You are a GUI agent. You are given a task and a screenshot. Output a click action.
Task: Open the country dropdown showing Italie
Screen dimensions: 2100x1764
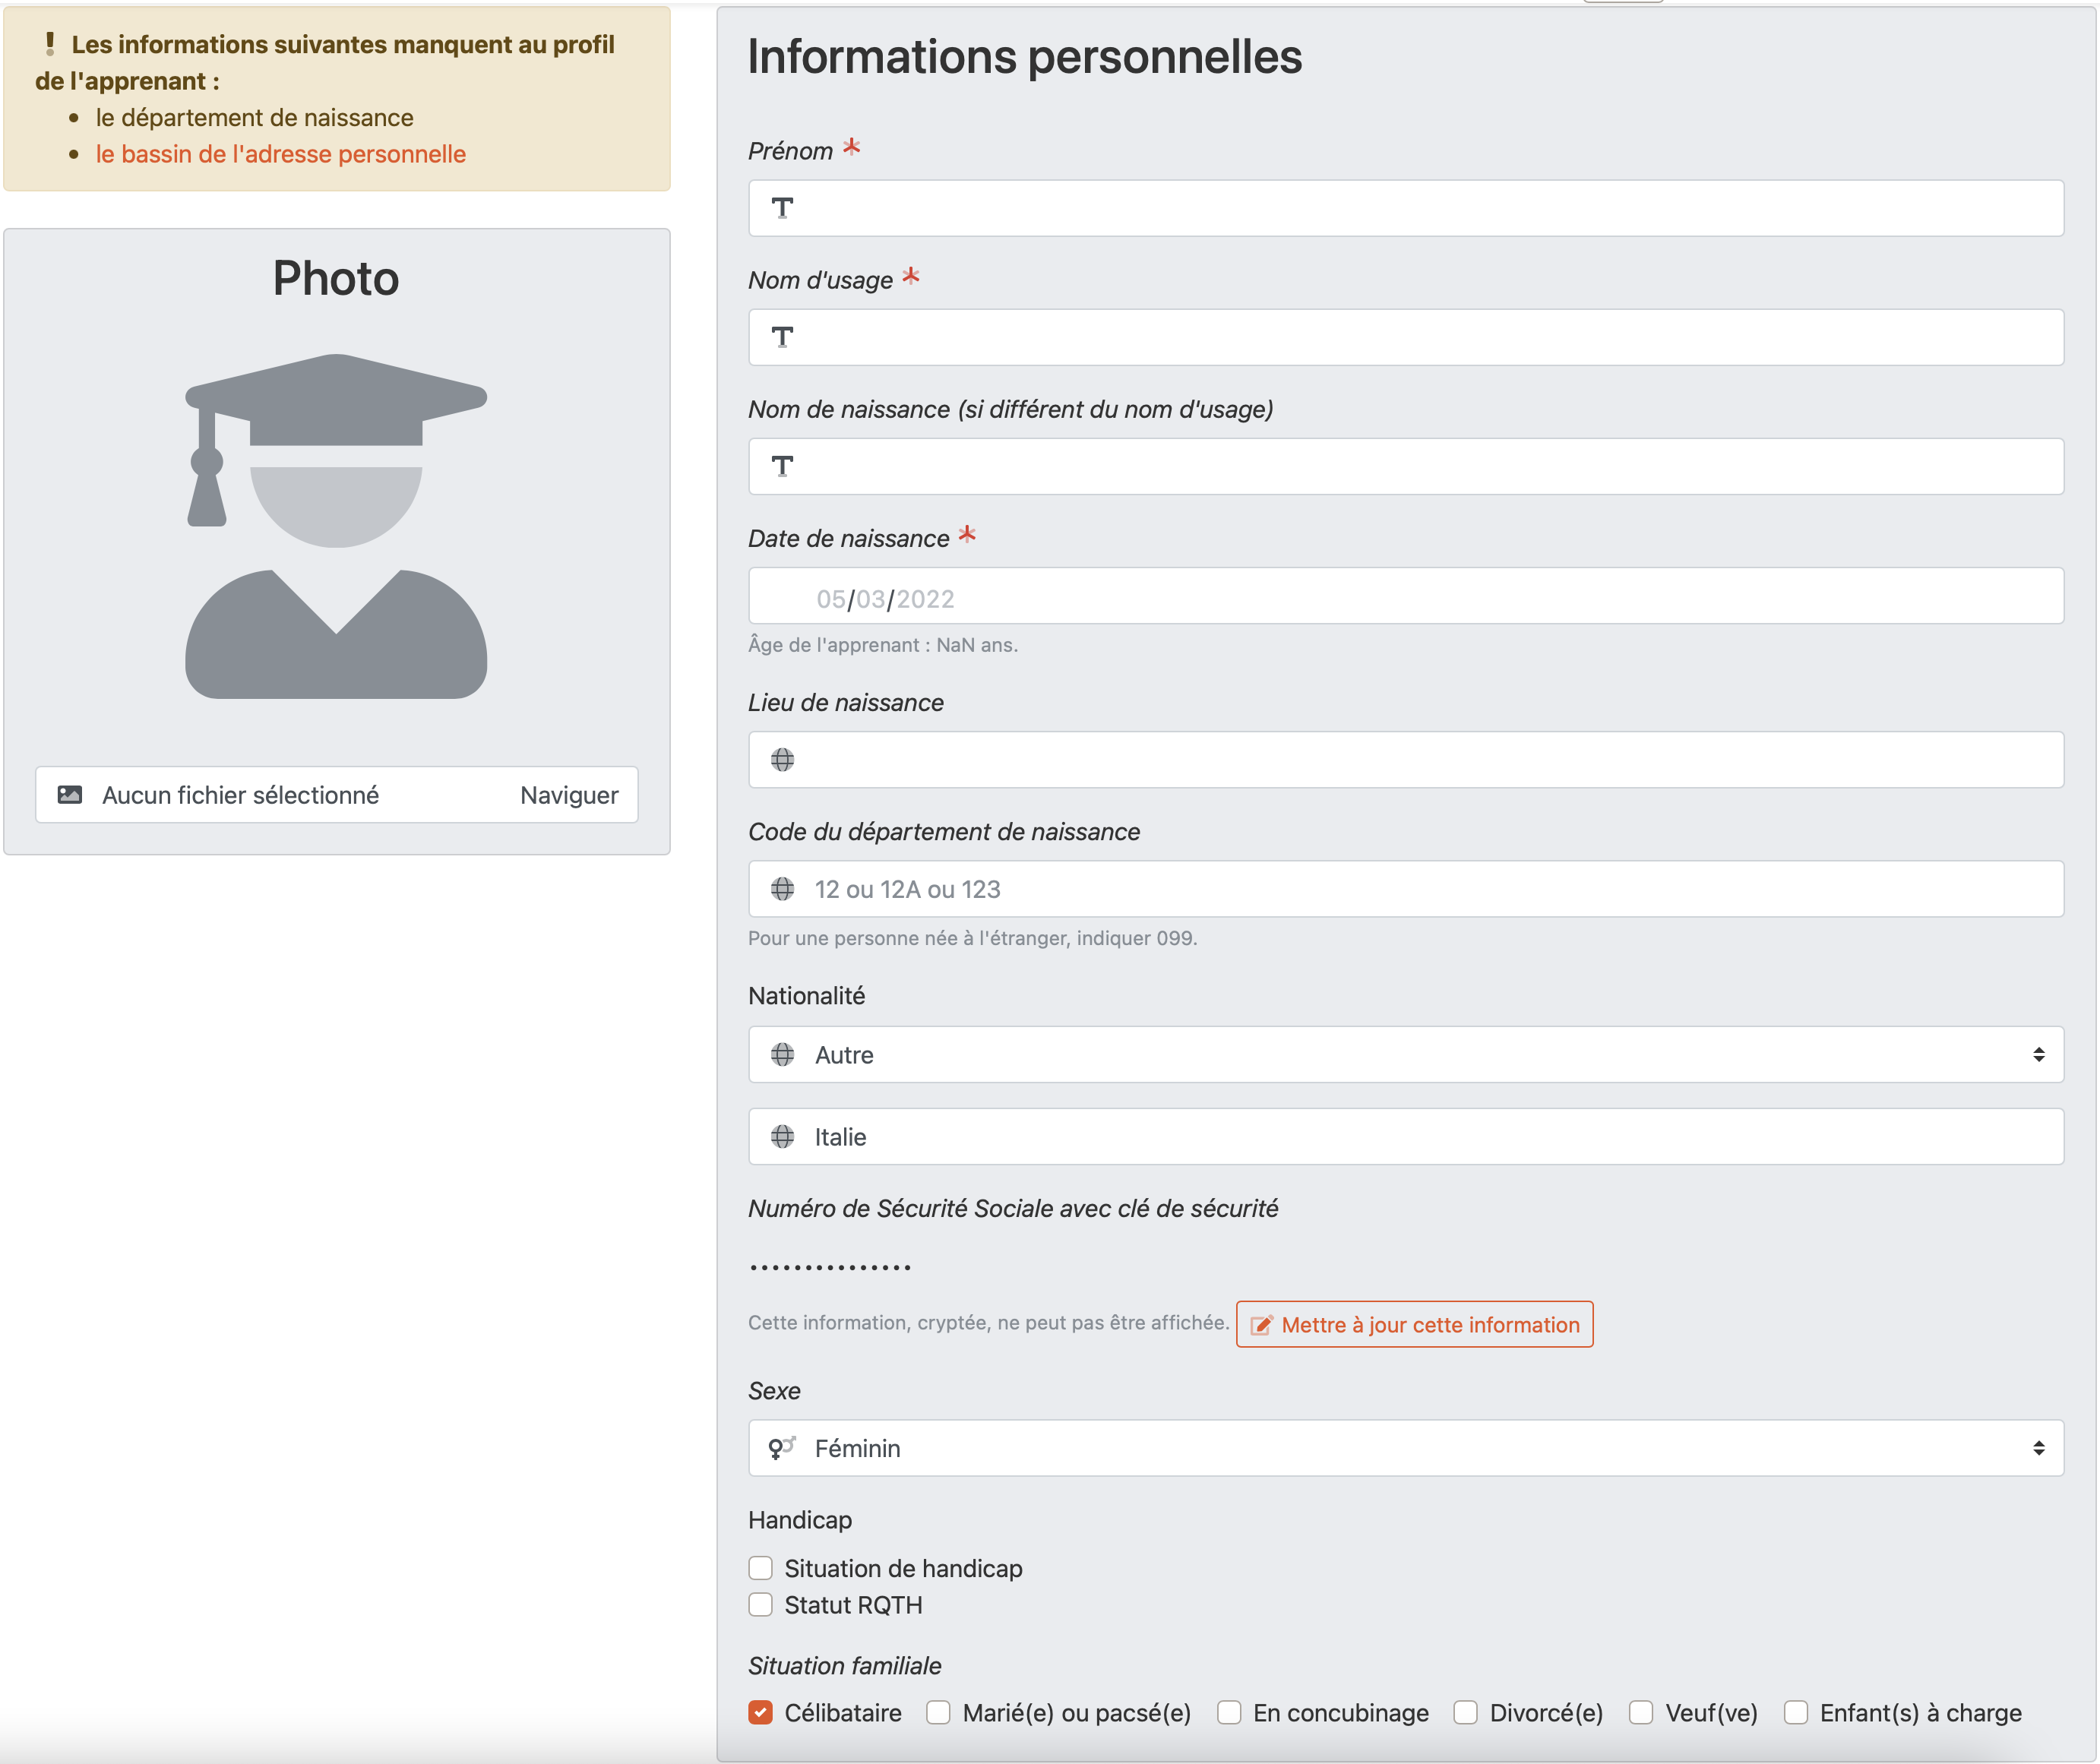pos(1400,1137)
